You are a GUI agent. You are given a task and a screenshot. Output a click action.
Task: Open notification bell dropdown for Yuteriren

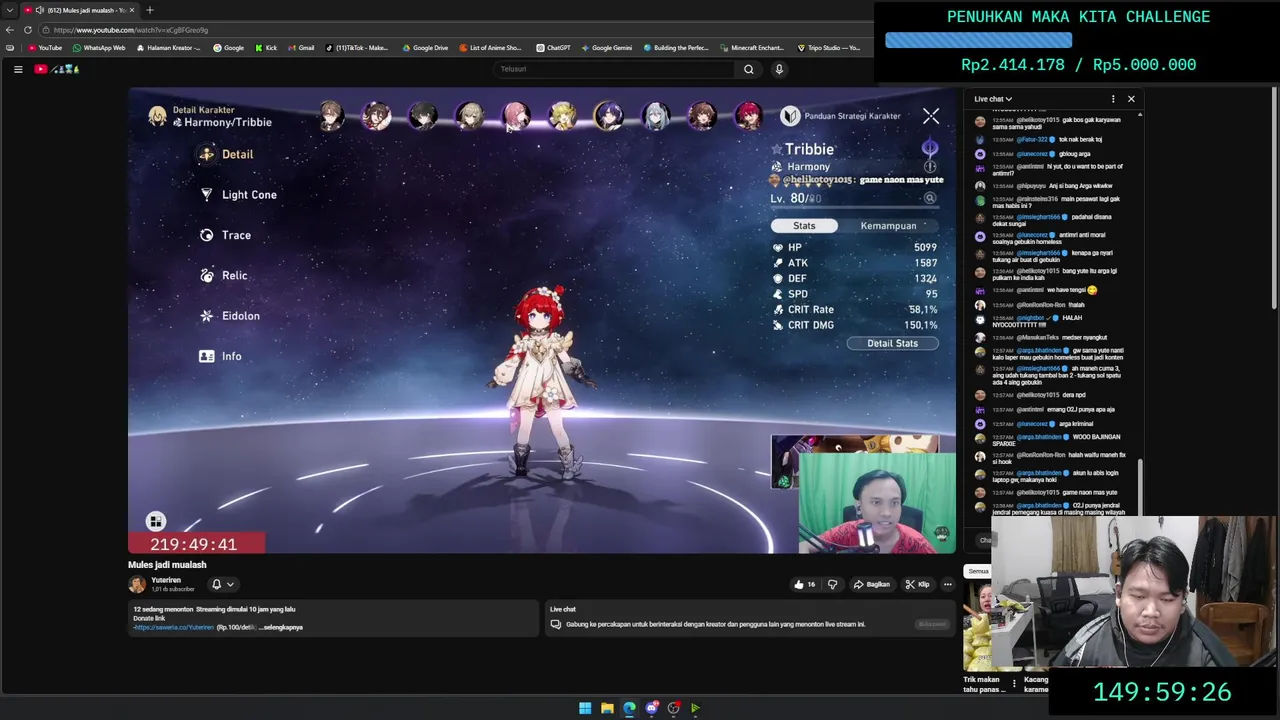[222, 584]
